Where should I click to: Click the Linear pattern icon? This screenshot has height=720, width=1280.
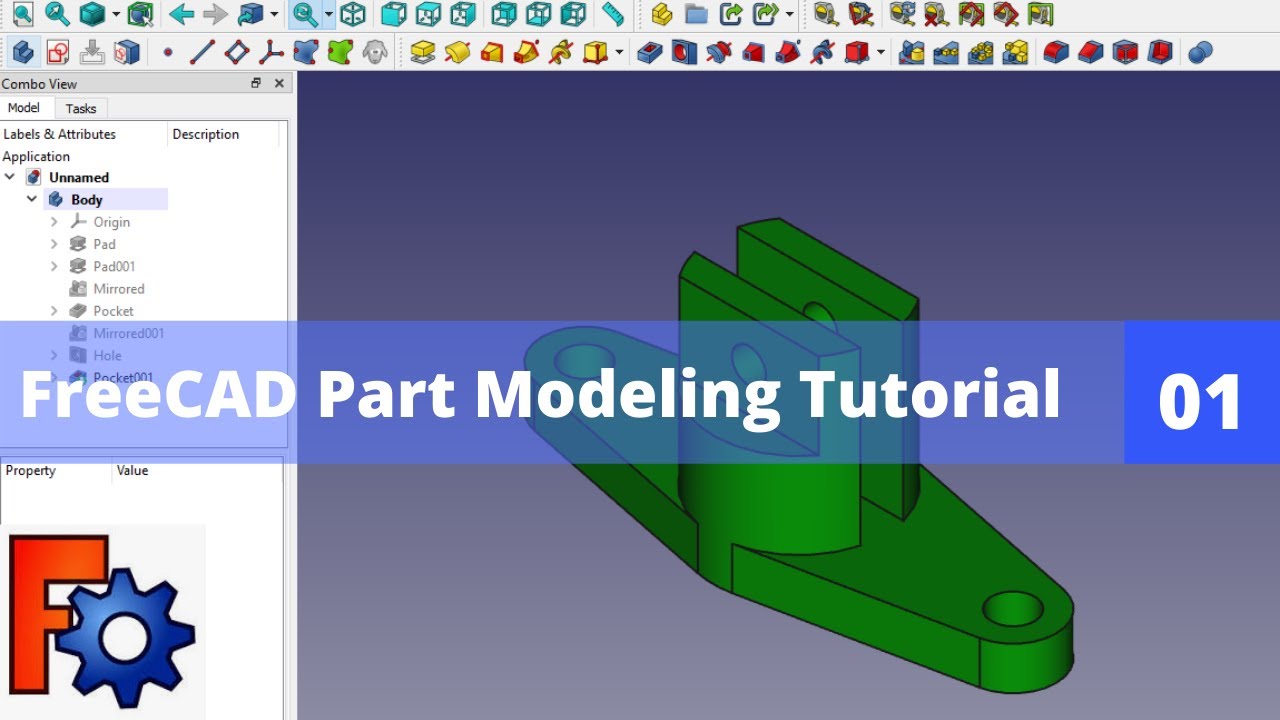coord(946,51)
